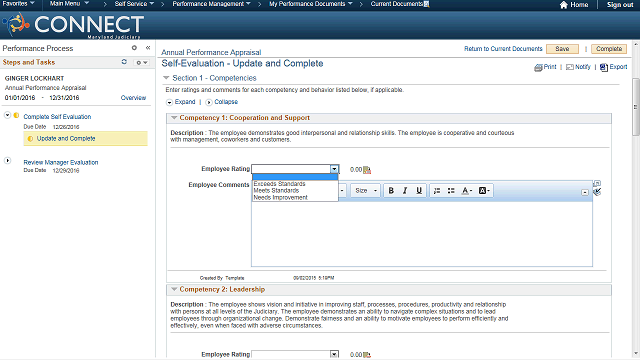
Task: Open the Overview link
Action: coord(133,98)
